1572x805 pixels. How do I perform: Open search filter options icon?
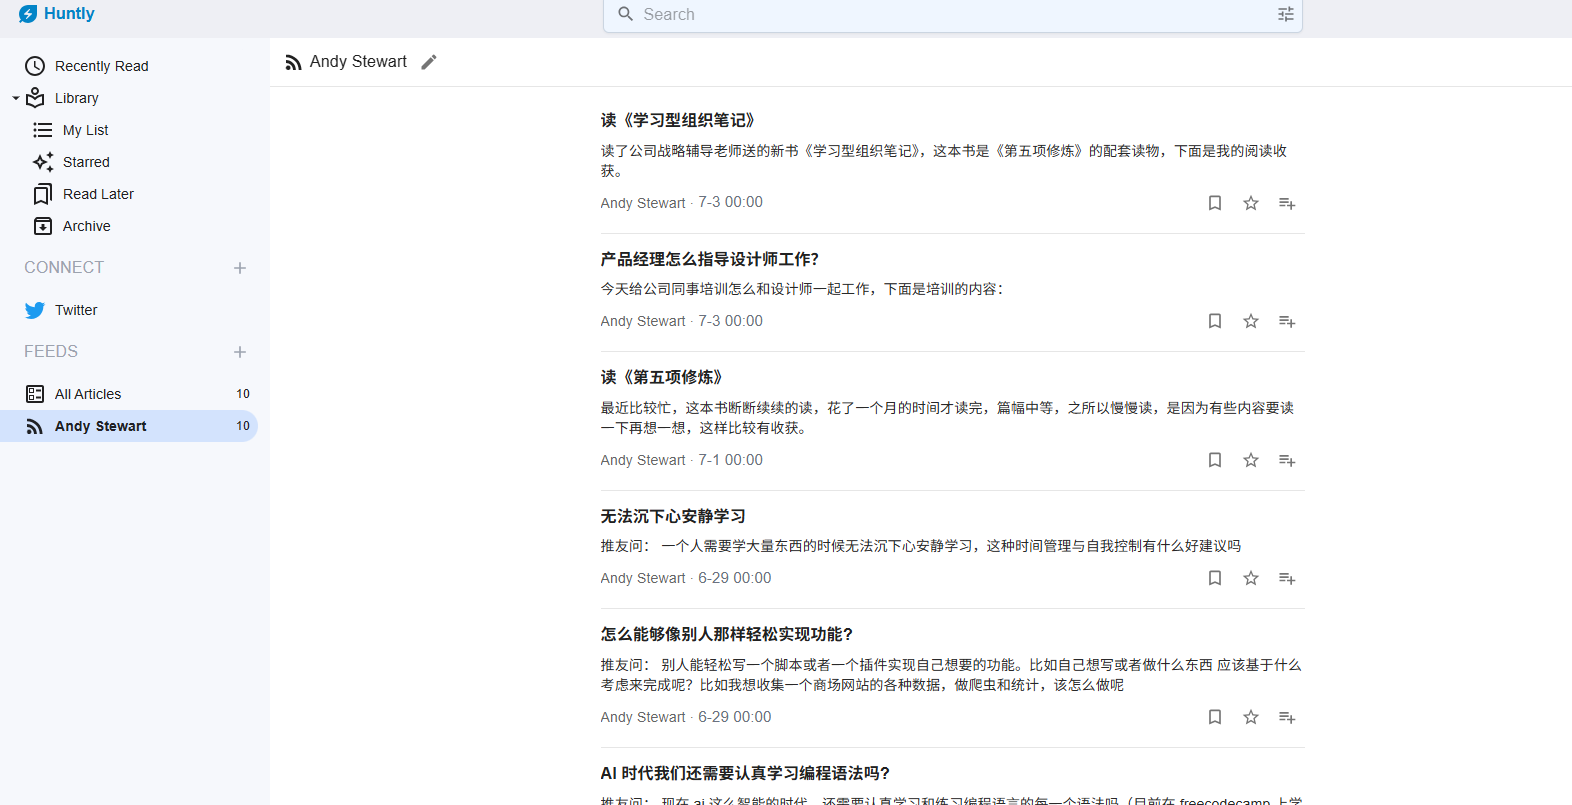point(1286,14)
